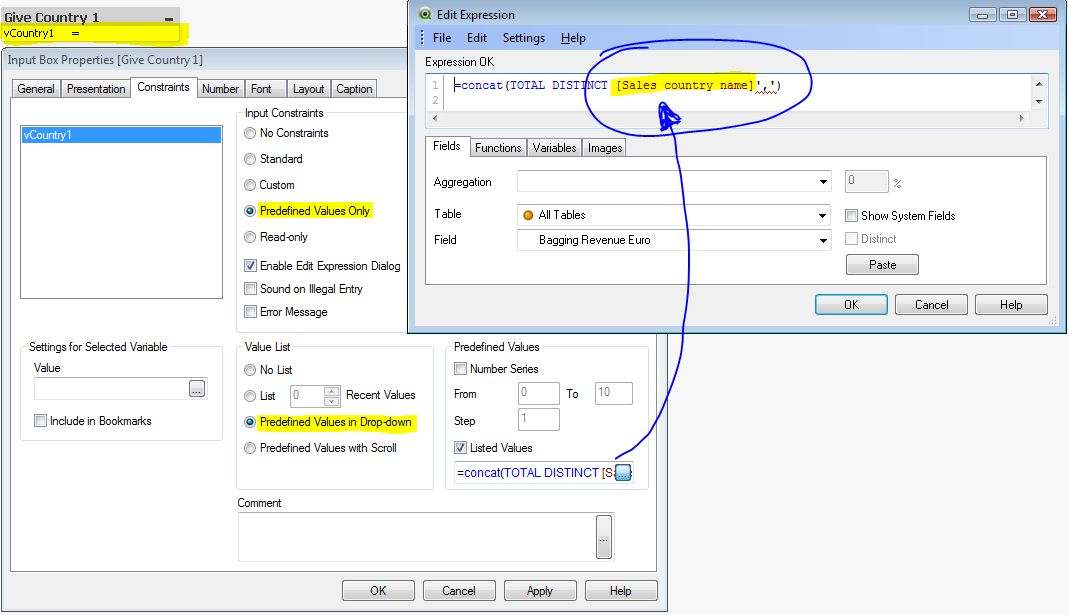Expand the Aggregation dropdown
This screenshot has height=615, width=1069.
pyautogui.click(x=823, y=182)
